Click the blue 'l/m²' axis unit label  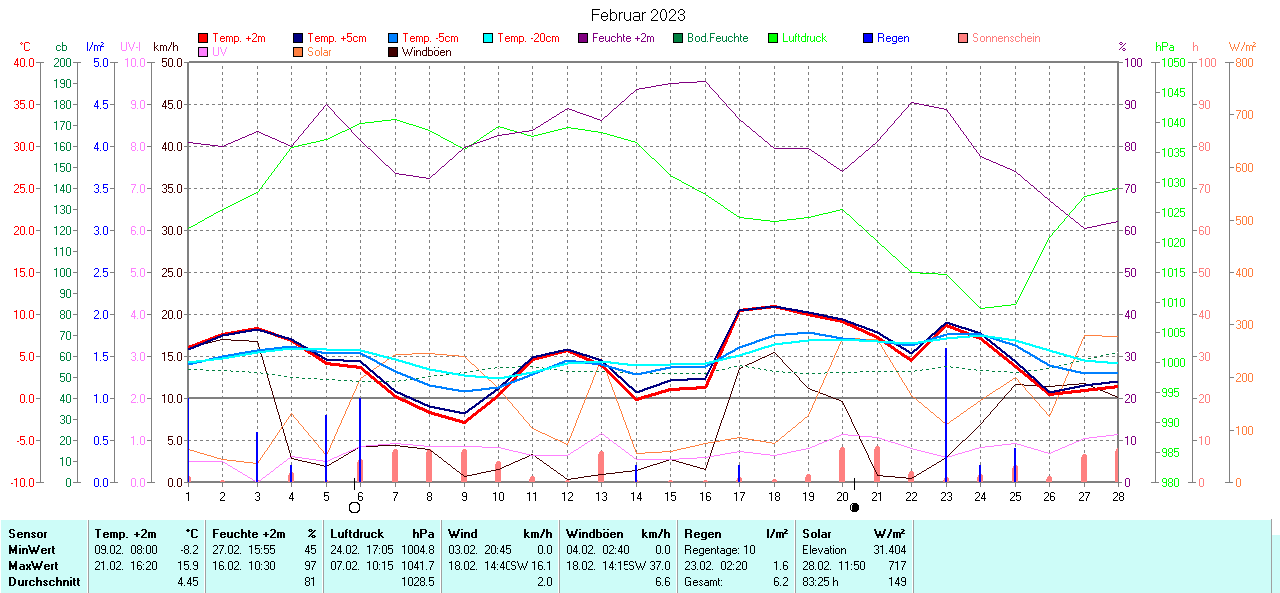[95, 47]
